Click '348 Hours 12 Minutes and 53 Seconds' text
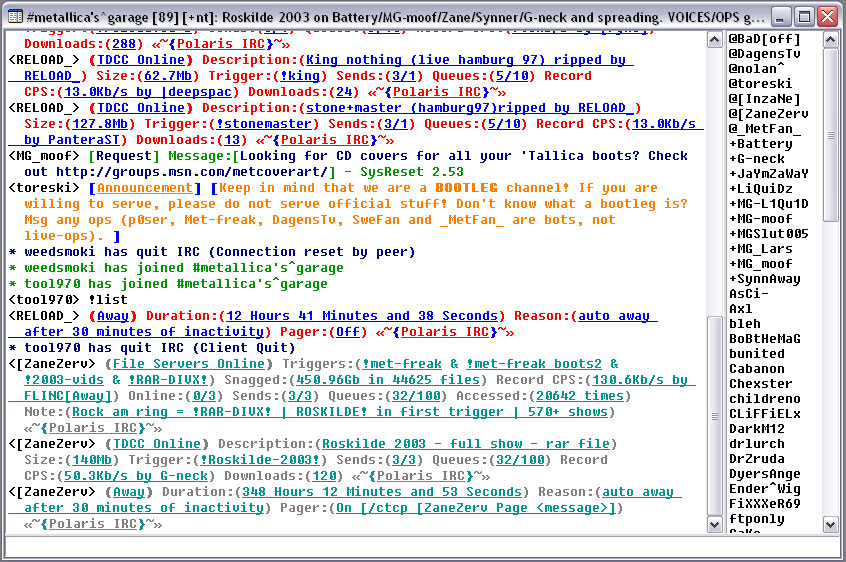 381,492
